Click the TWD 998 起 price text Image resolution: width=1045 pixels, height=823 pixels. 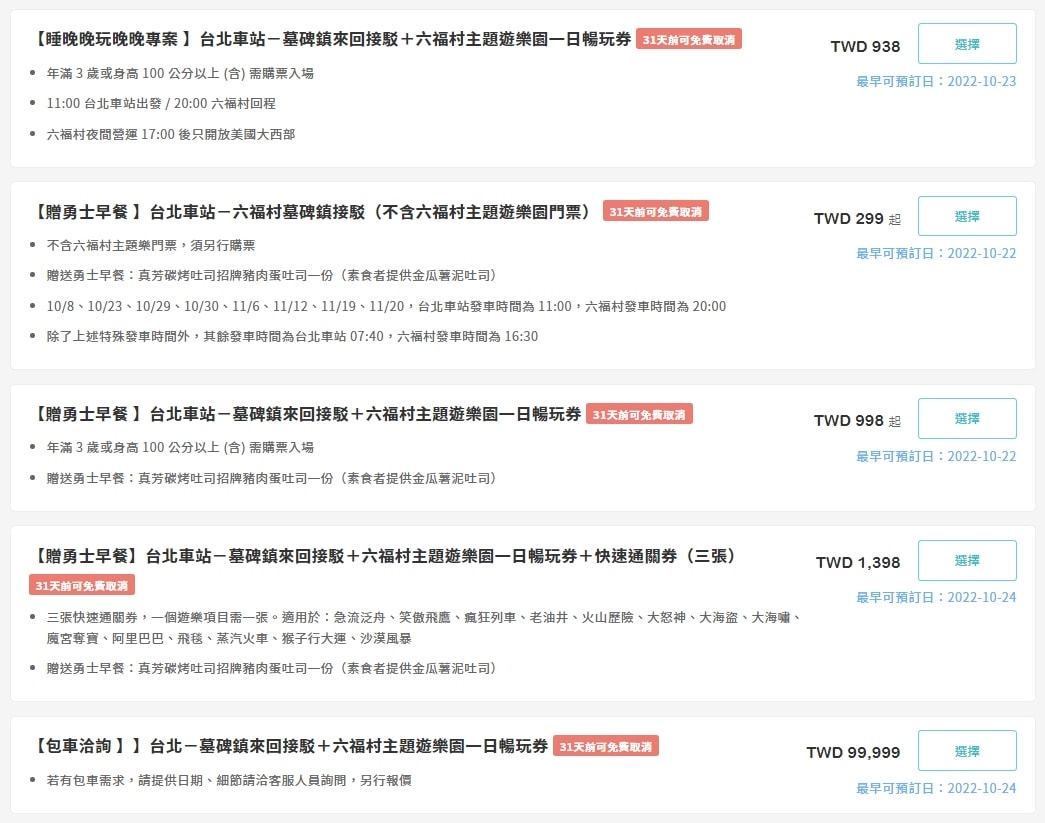click(x=857, y=420)
